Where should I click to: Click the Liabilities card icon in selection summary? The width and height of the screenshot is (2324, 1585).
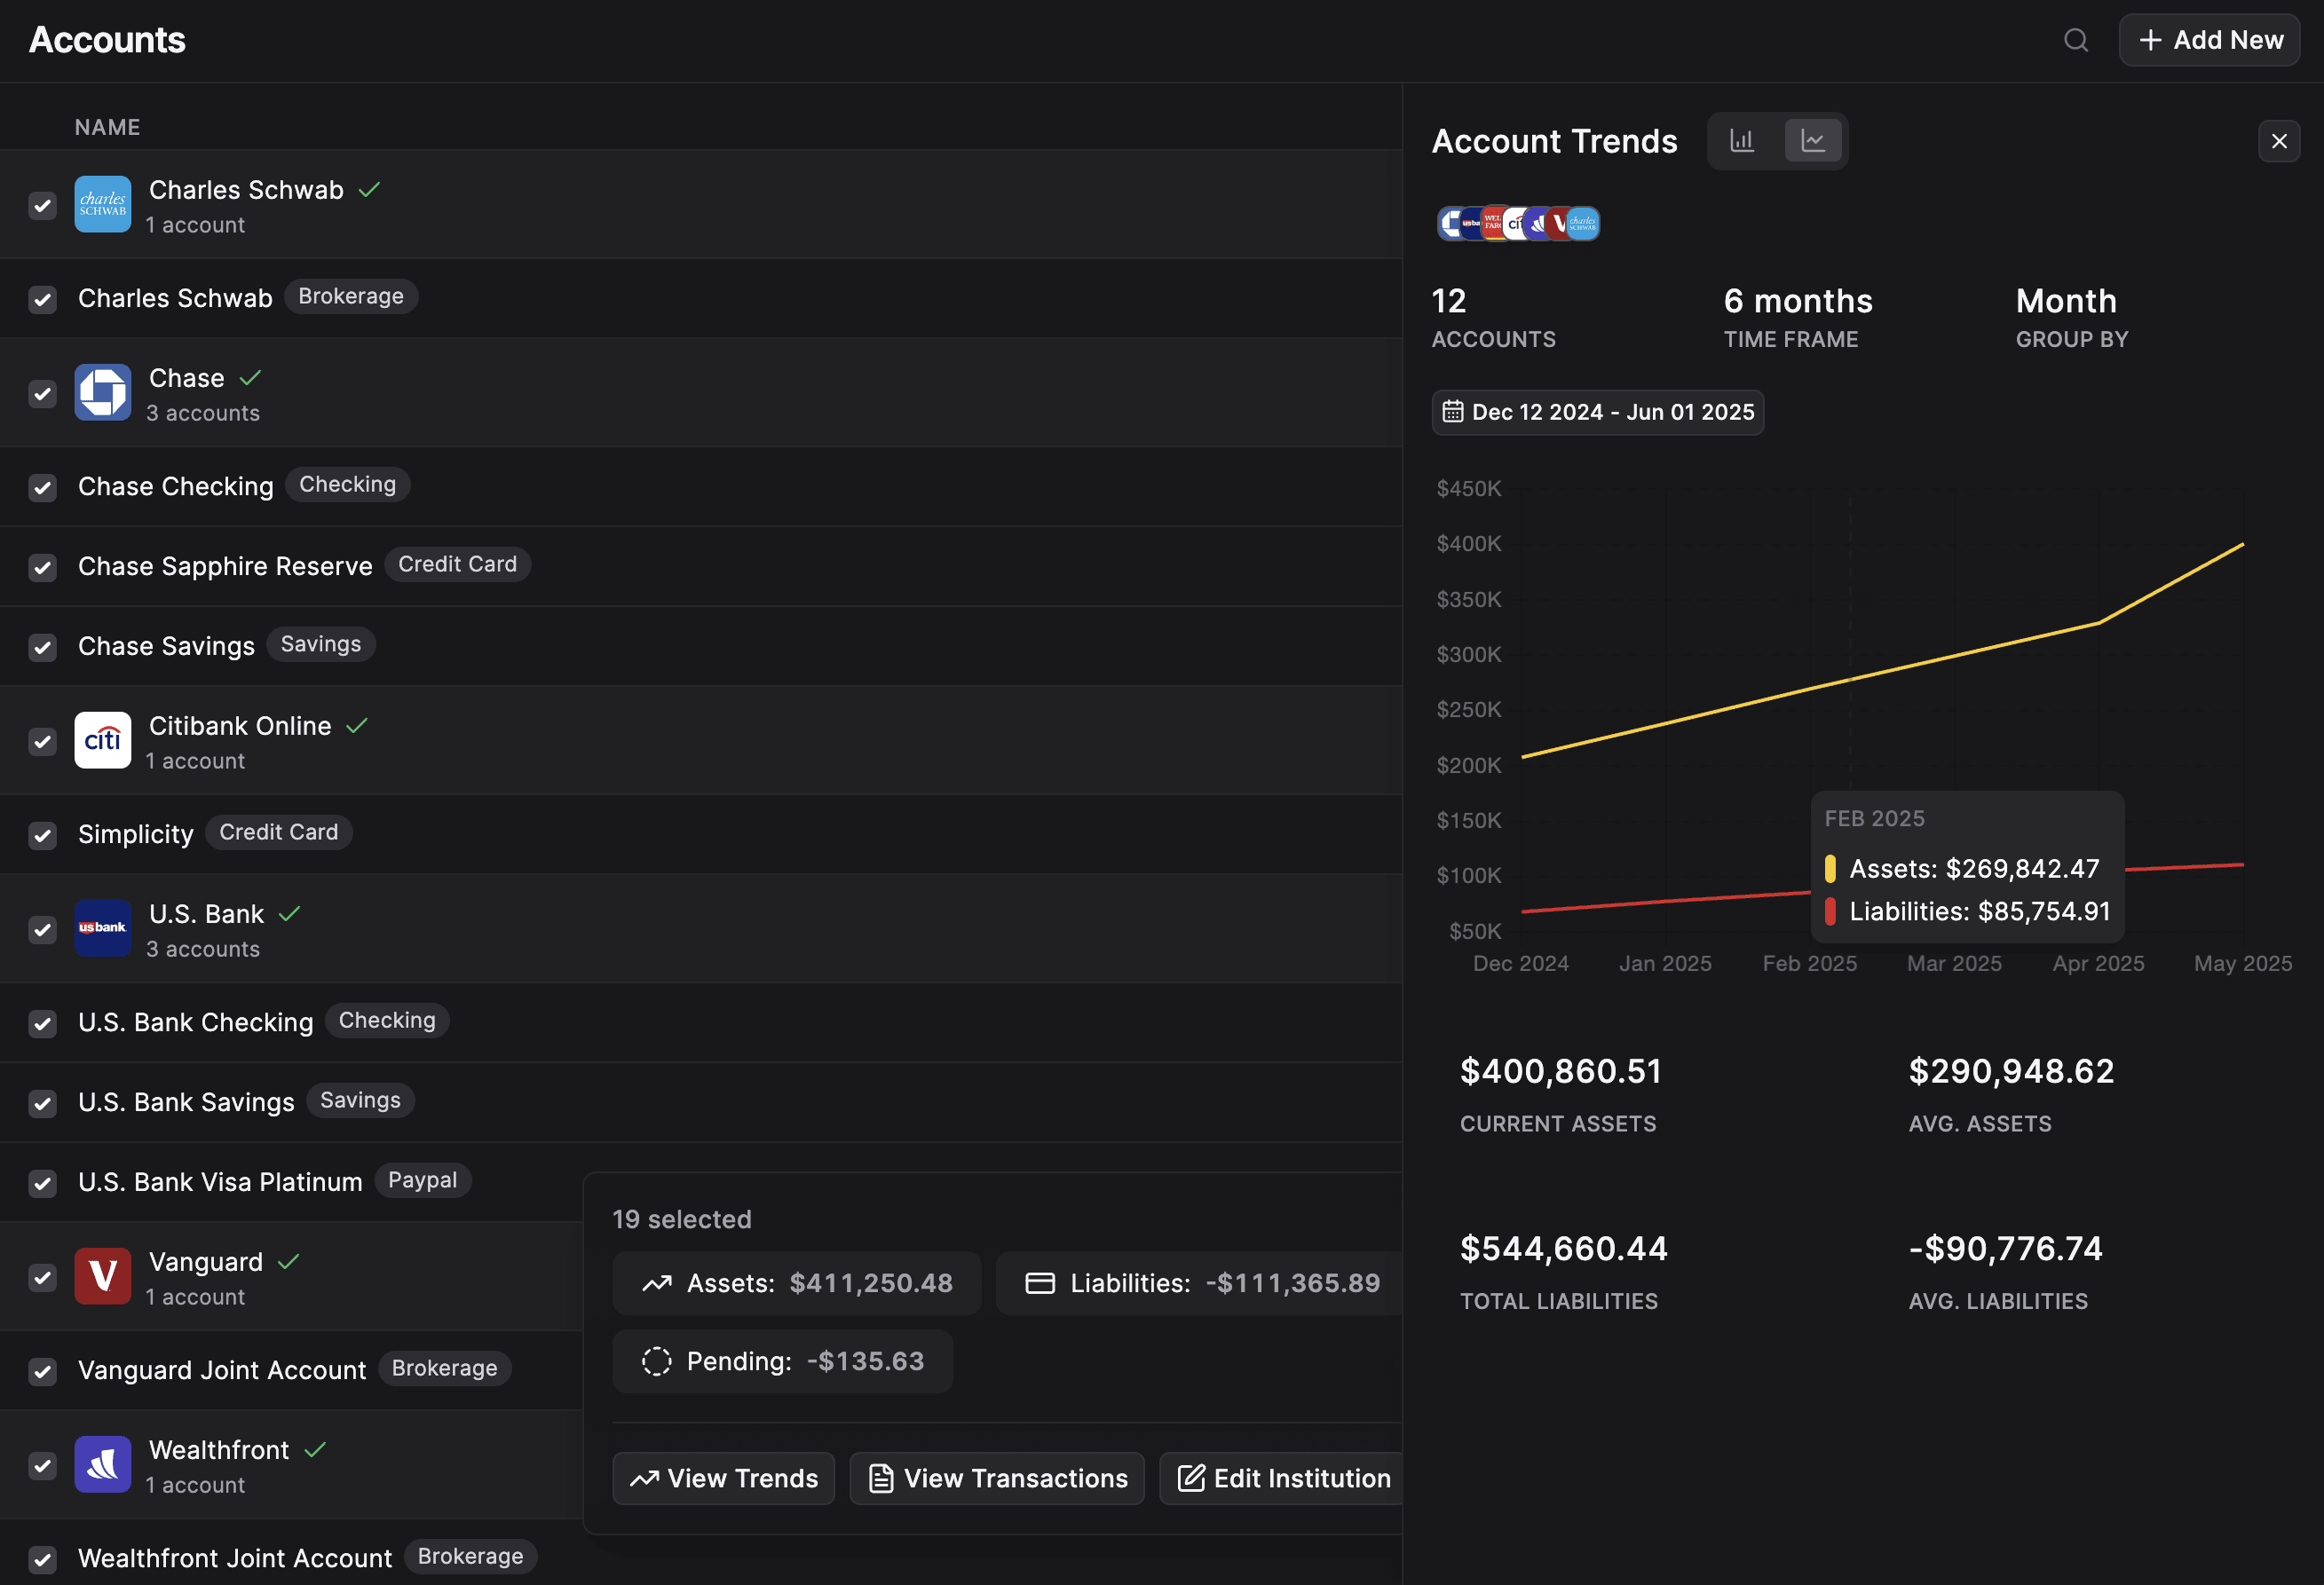point(1040,1283)
